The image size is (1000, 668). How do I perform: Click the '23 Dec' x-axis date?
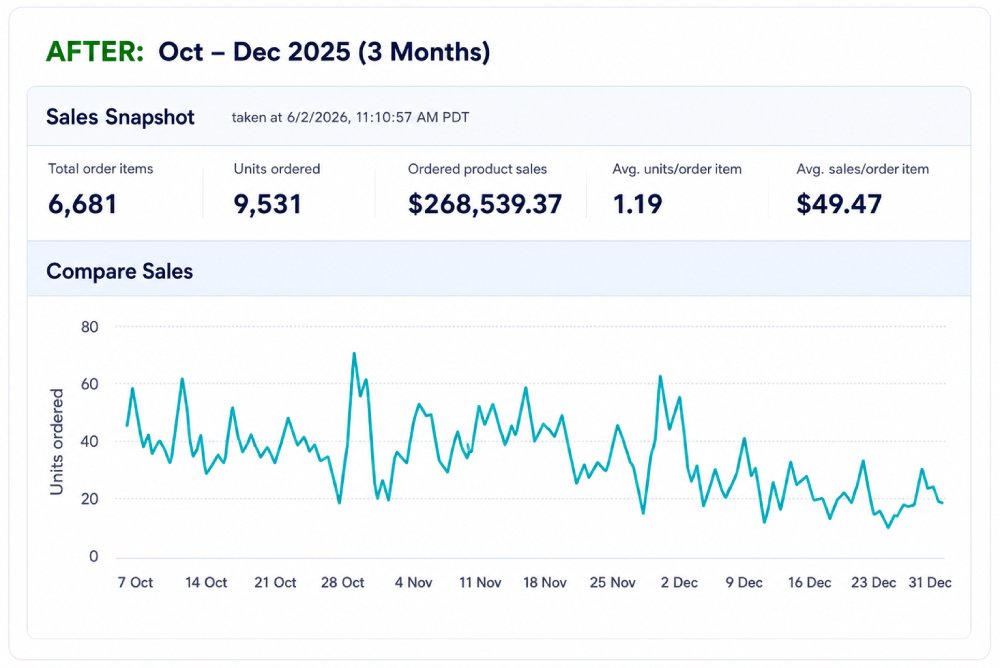click(x=874, y=583)
